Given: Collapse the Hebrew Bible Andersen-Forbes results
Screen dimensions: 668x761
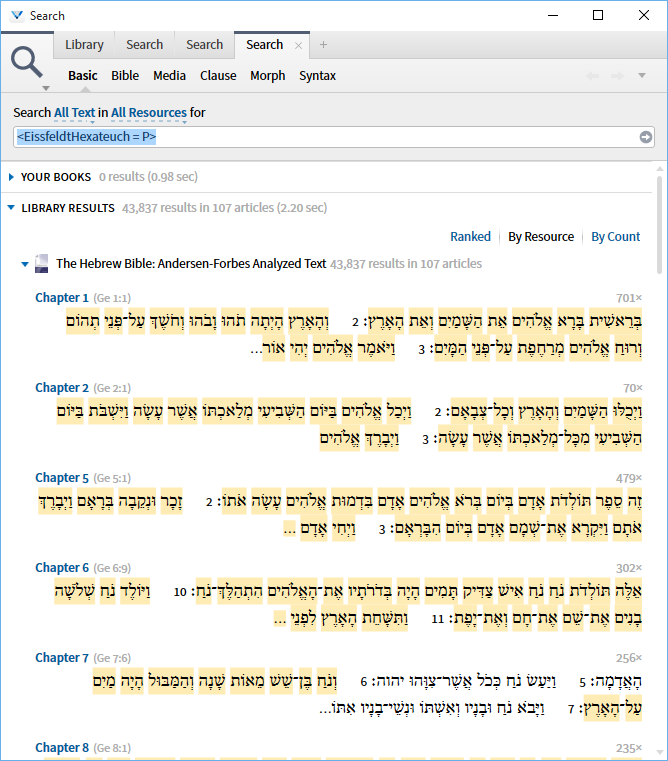Looking at the screenshot, I should point(25,264).
